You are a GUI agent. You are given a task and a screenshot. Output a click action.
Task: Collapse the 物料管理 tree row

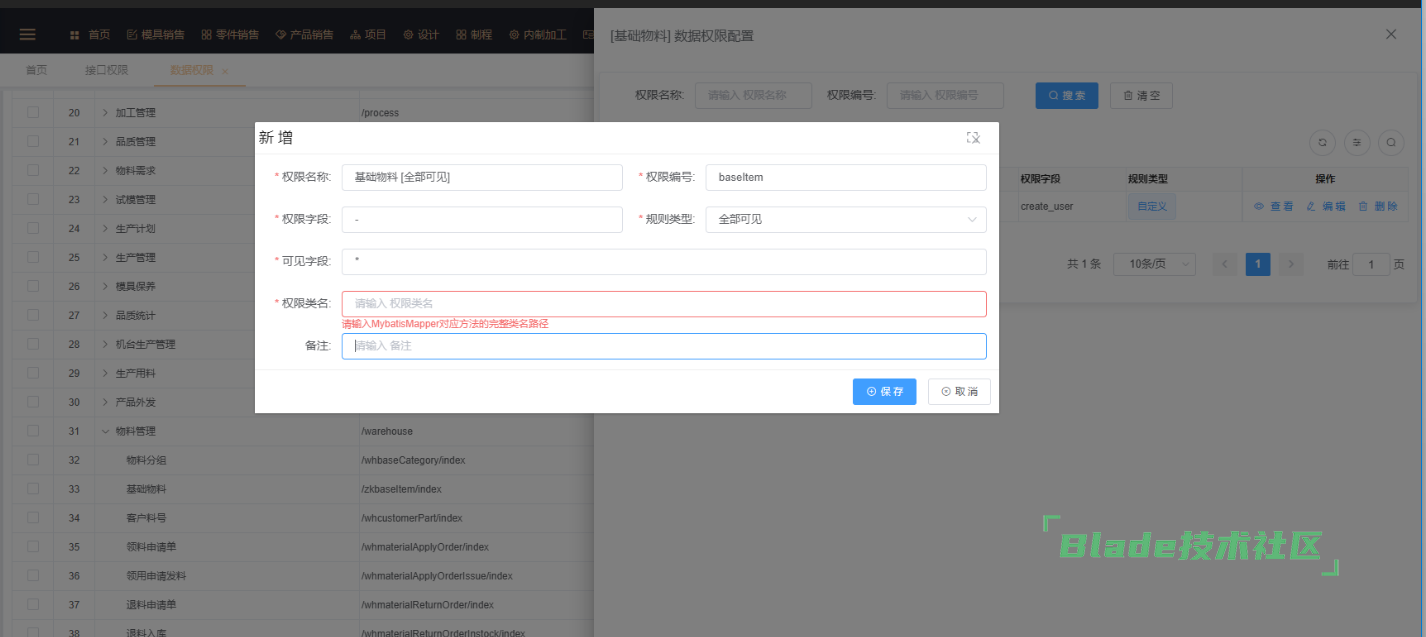[105, 431]
